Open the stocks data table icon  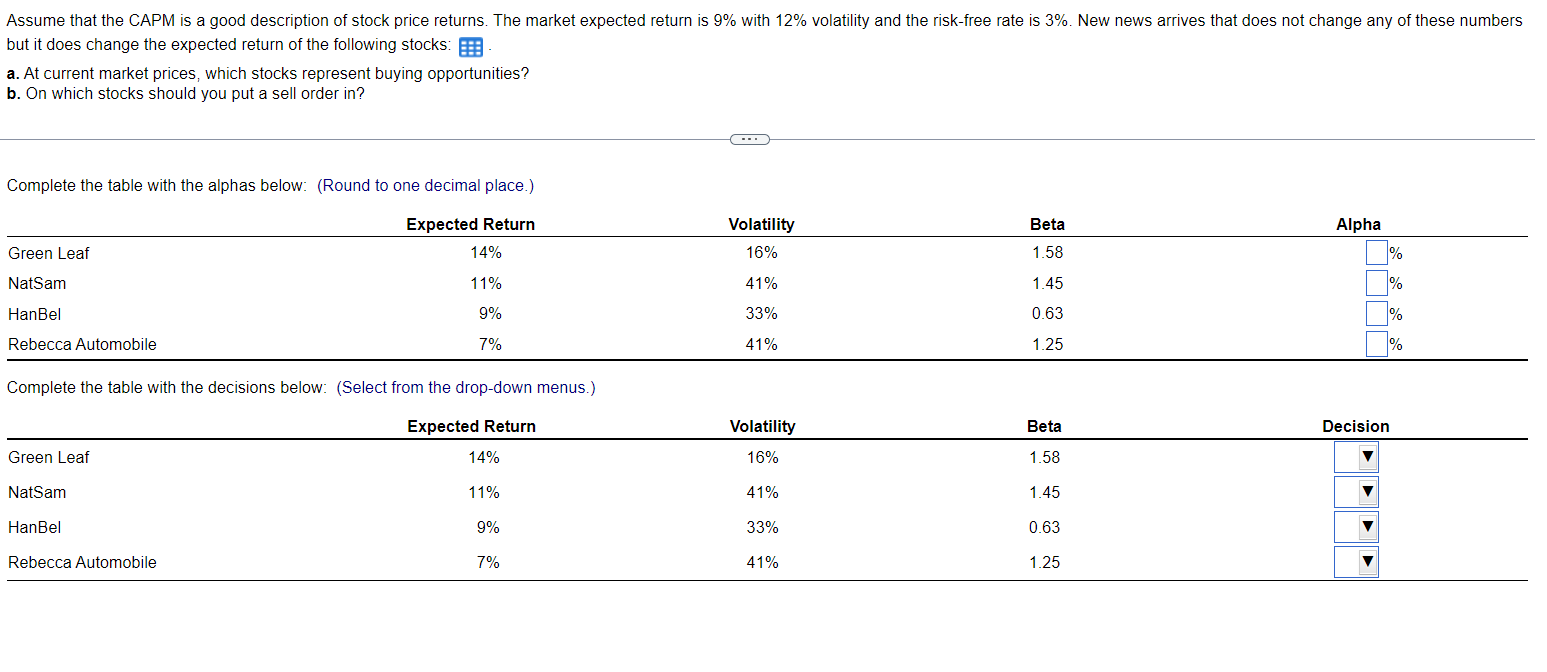471,46
